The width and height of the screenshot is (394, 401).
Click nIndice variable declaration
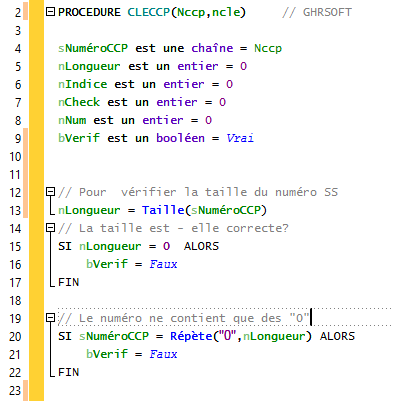pyautogui.click(x=83, y=84)
